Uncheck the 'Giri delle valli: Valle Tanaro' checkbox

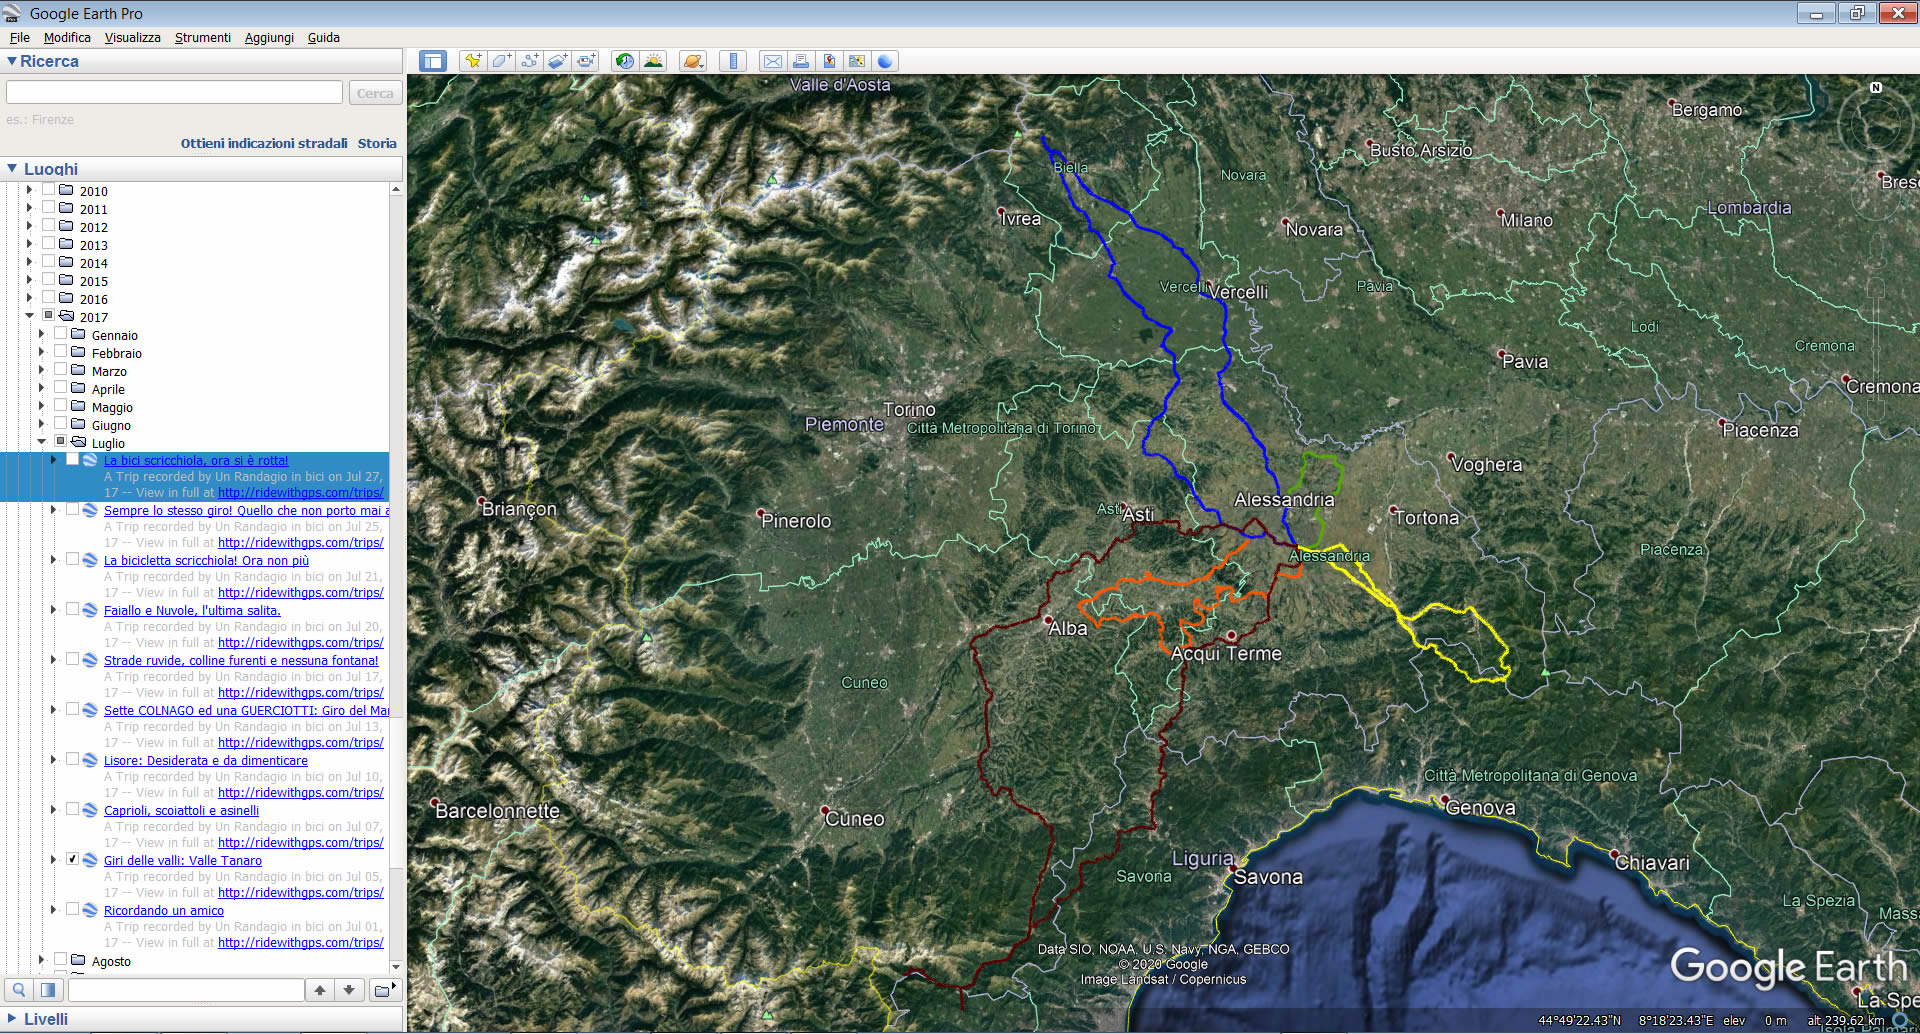[72, 860]
